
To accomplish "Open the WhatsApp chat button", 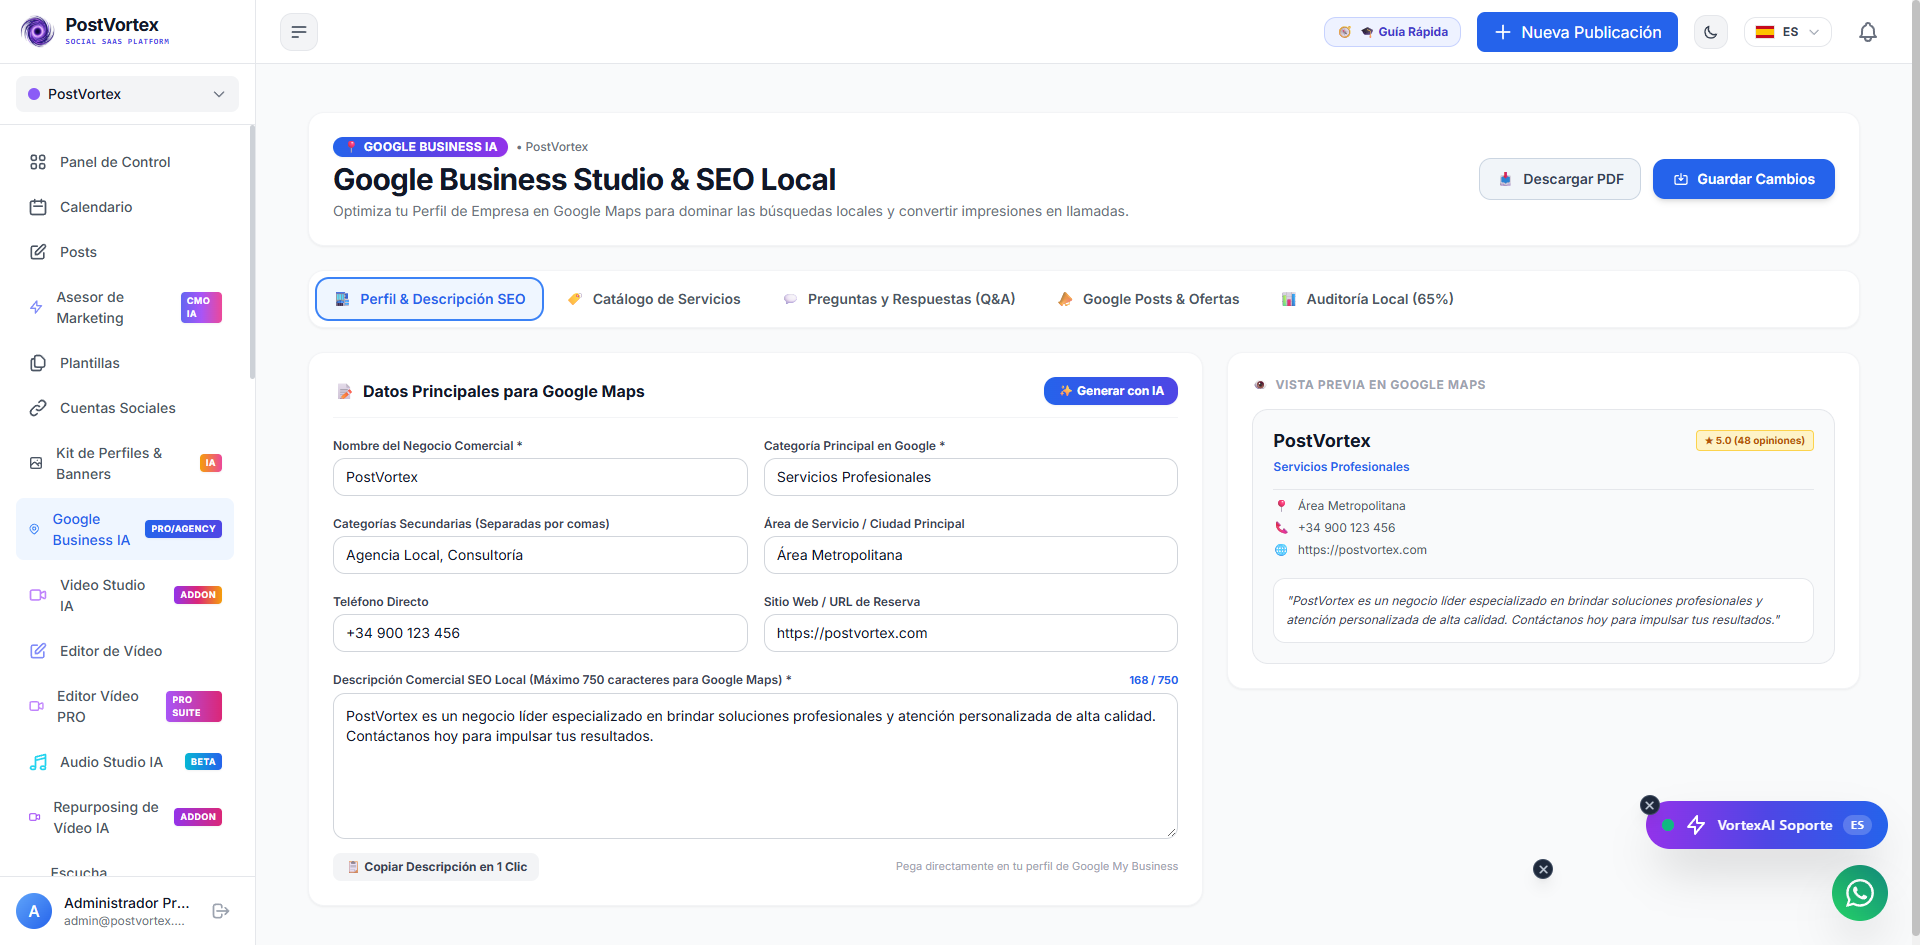I will click(1860, 893).
